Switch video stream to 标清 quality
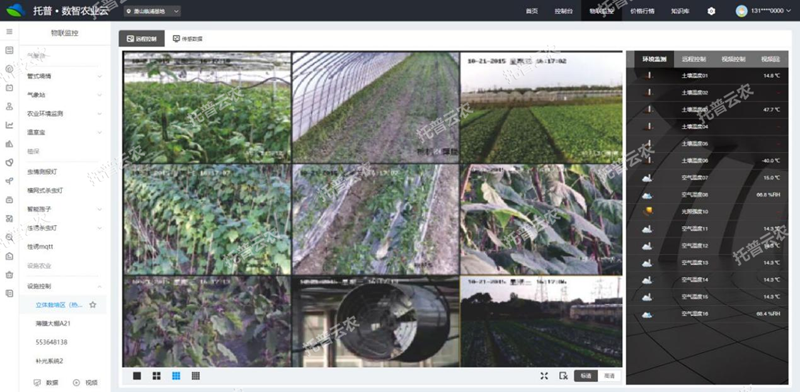800x392 pixels. click(x=586, y=376)
